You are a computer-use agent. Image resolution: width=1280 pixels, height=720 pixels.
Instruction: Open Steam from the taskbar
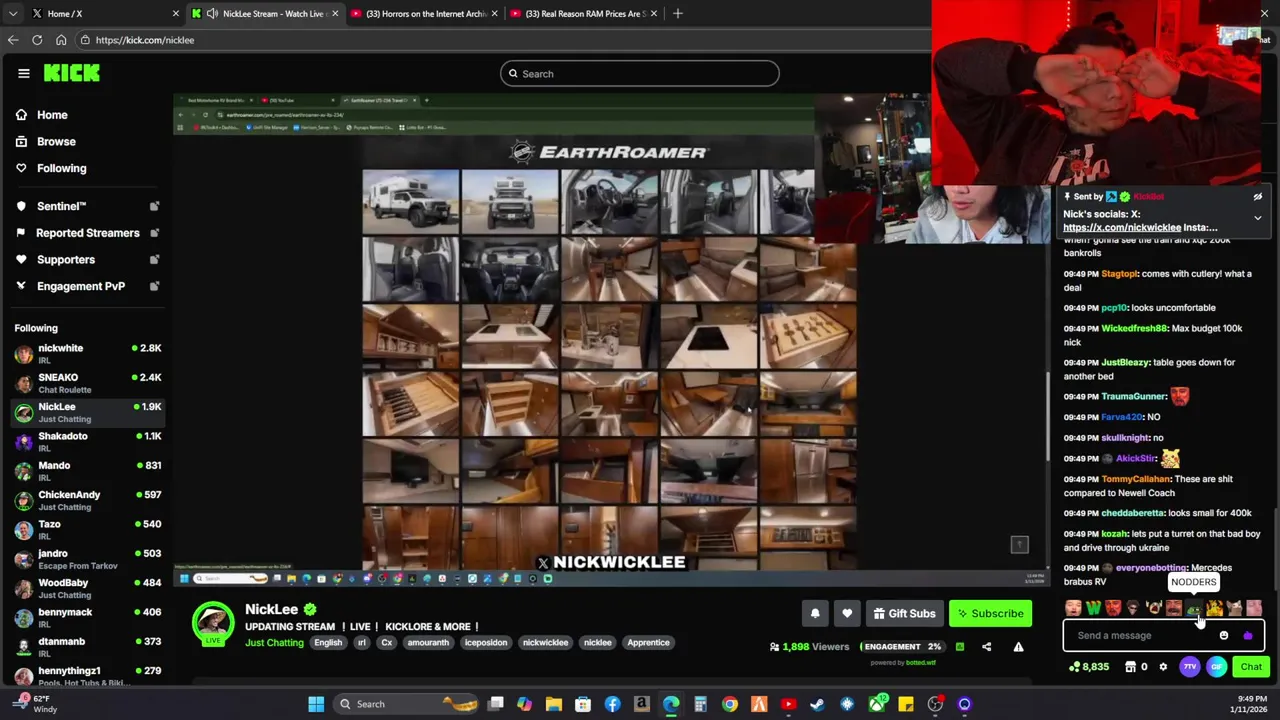(x=817, y=704)
